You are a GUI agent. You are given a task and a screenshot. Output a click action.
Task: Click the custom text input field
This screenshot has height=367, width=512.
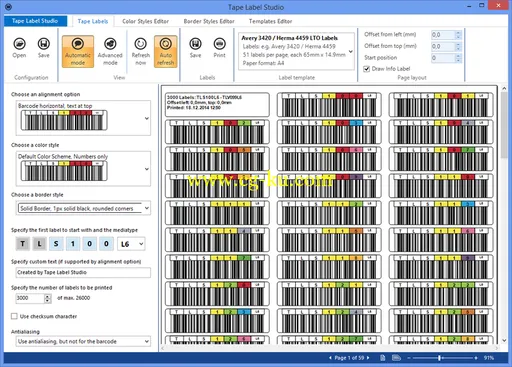click(x=83, y=272)
